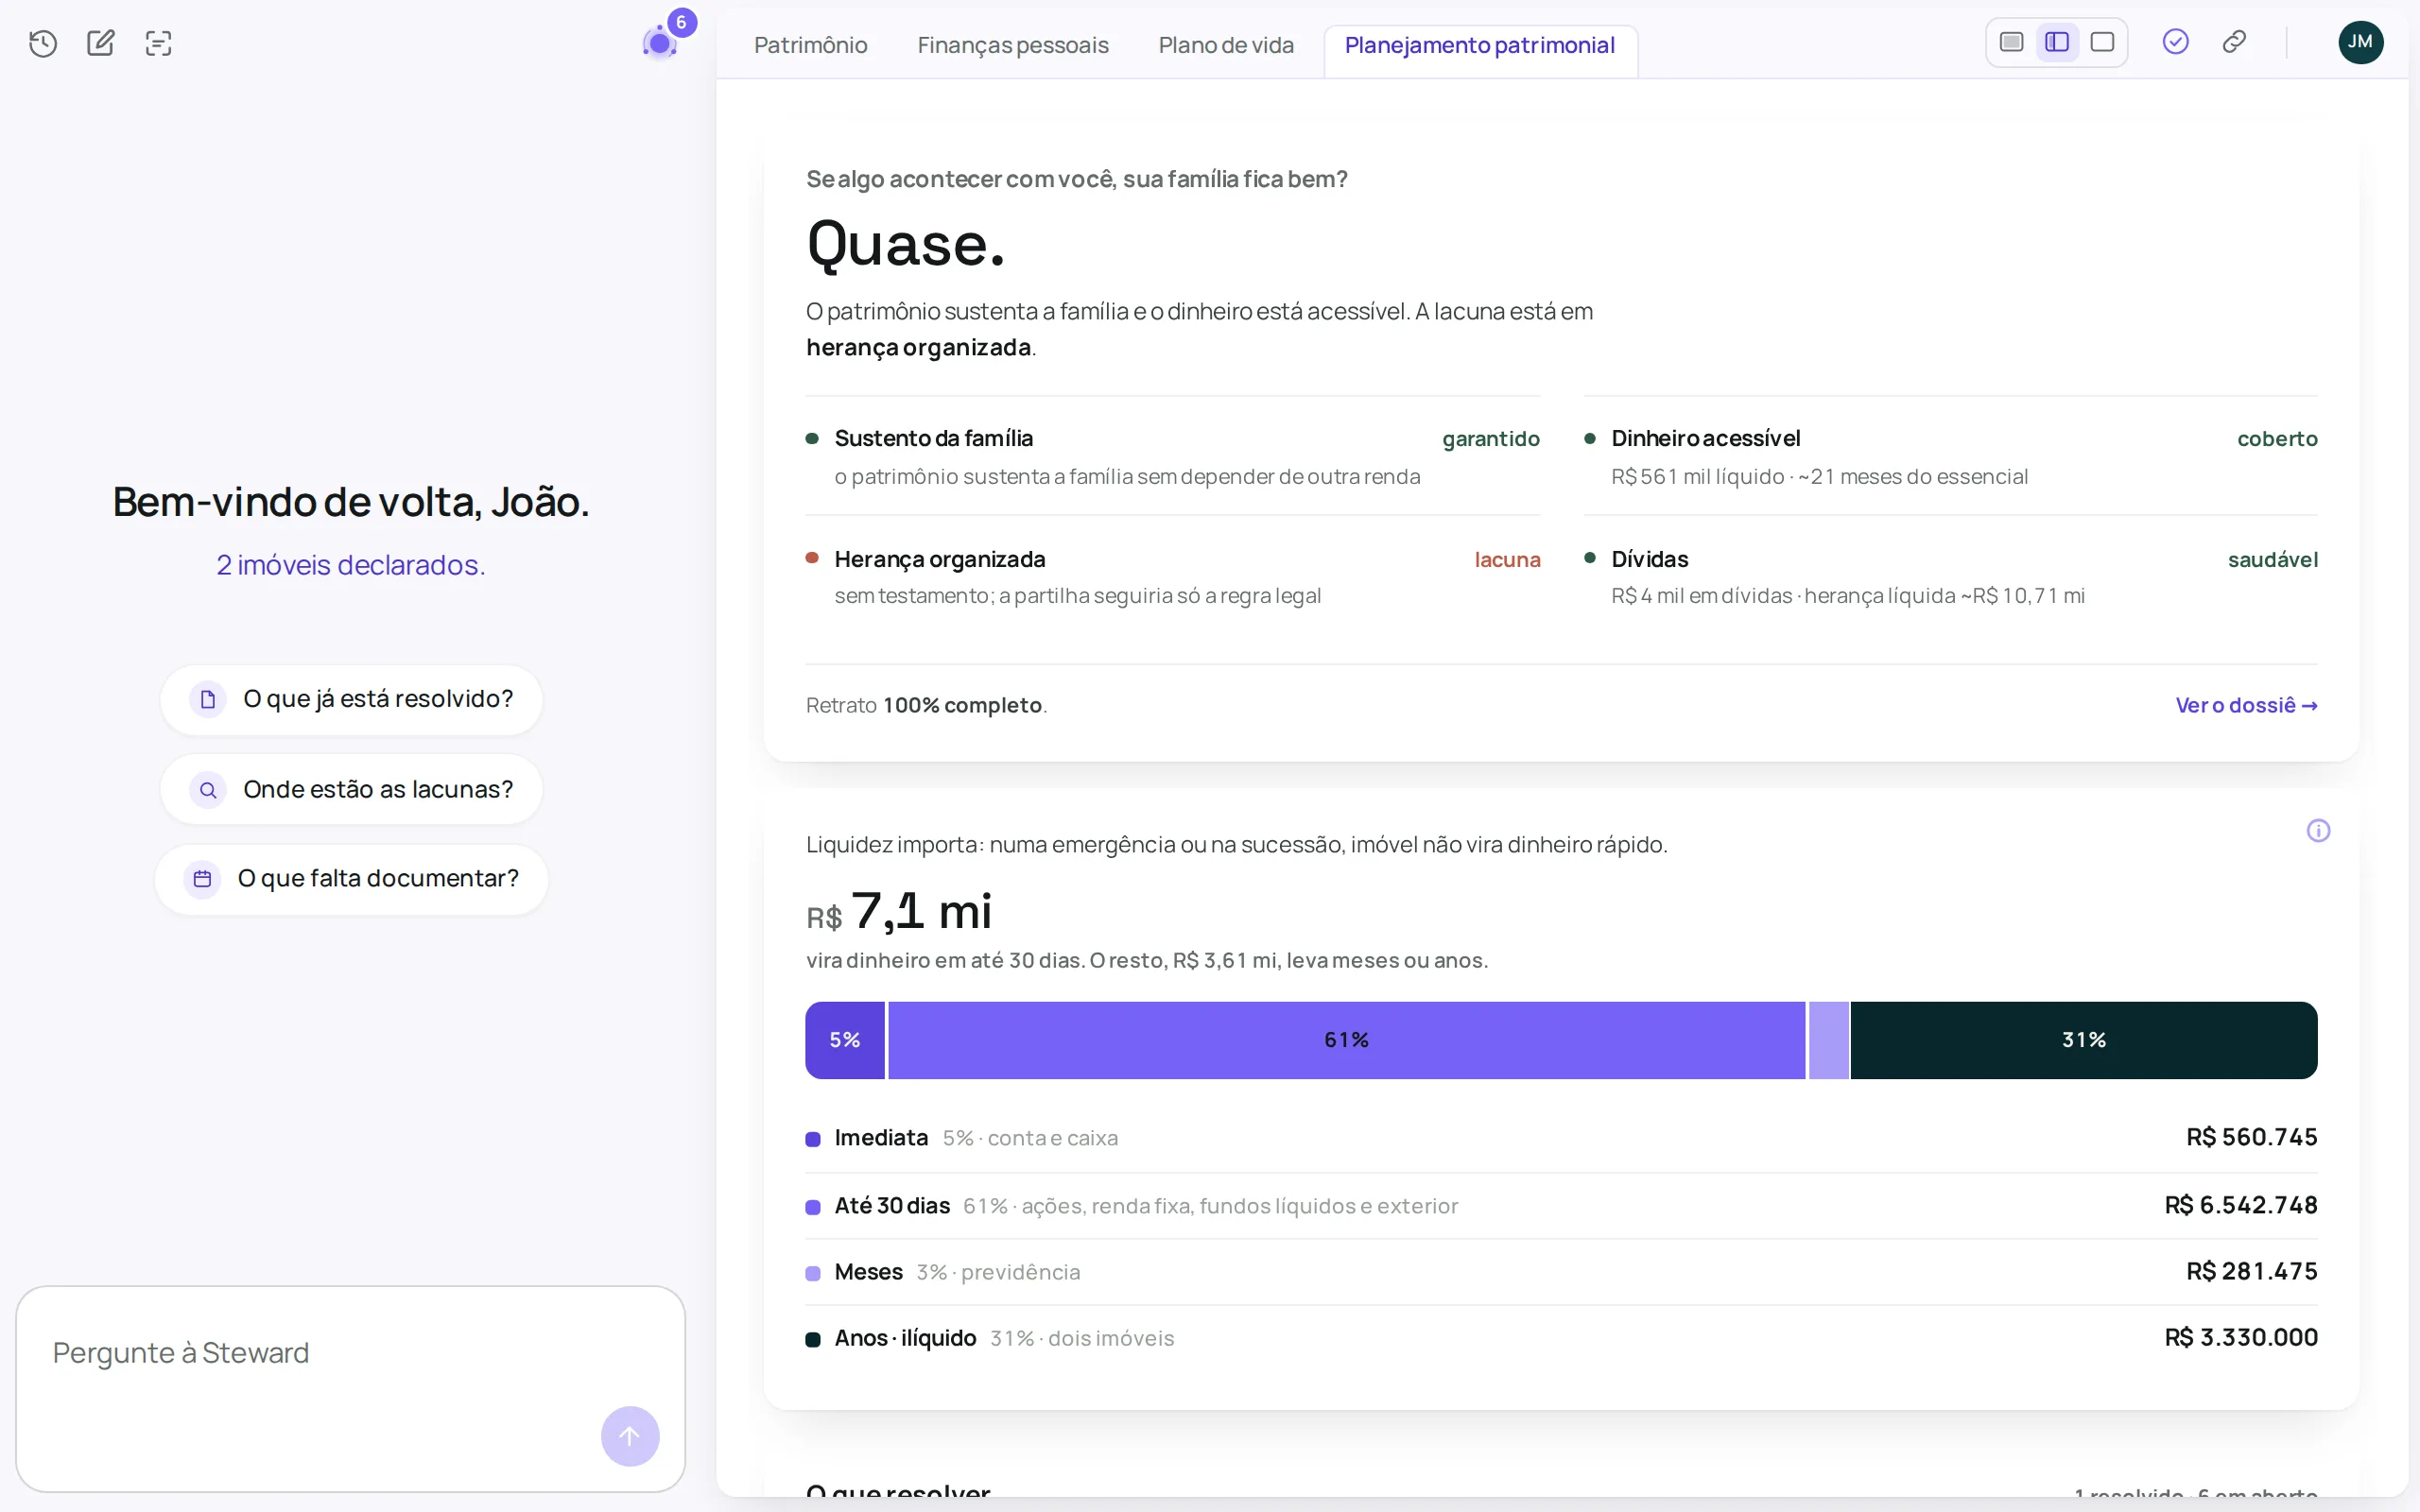Go to the Plano de vida tab
Image resolution: width=2420 pixels, height=1512 pixels.
click(1226, 45)
